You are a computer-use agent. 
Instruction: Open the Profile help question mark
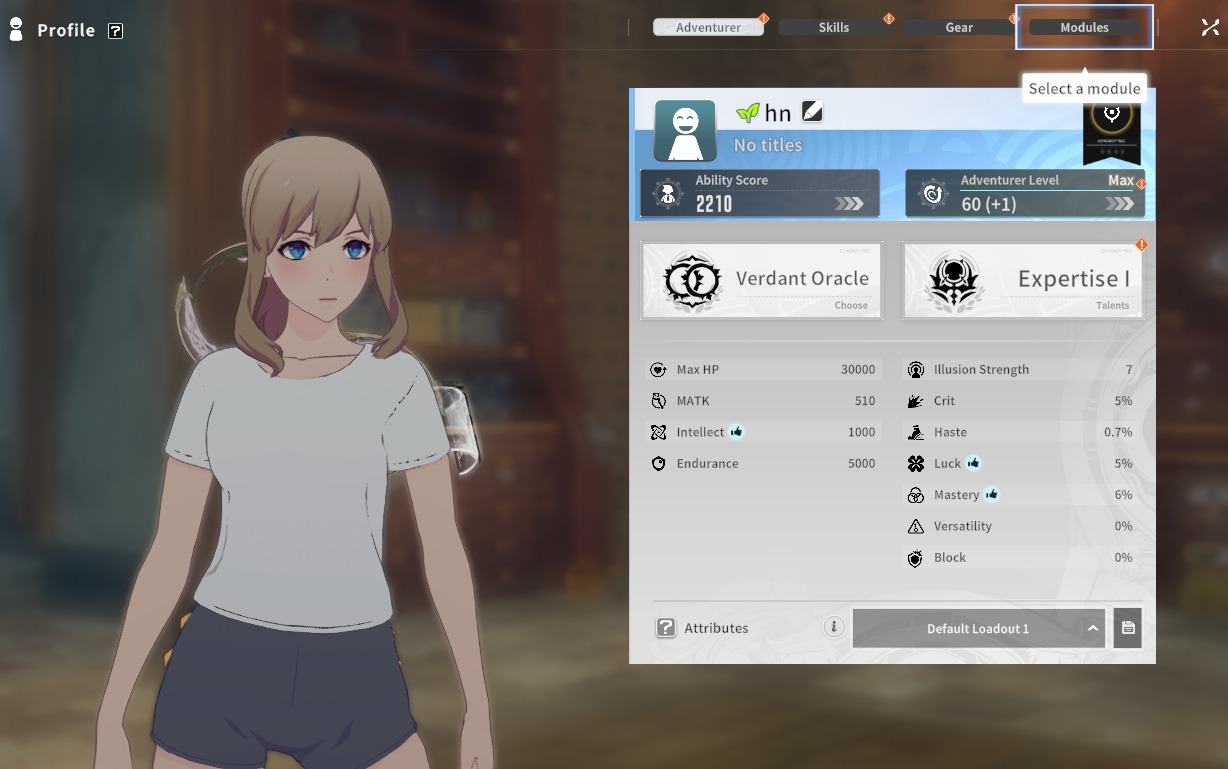tap(115, 31)
